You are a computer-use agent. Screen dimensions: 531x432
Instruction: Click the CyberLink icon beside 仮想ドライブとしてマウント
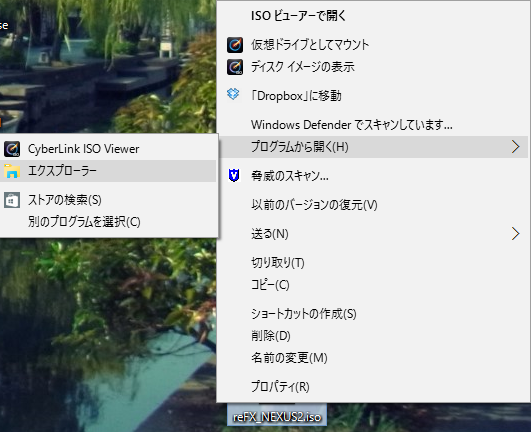pos(235,45)
